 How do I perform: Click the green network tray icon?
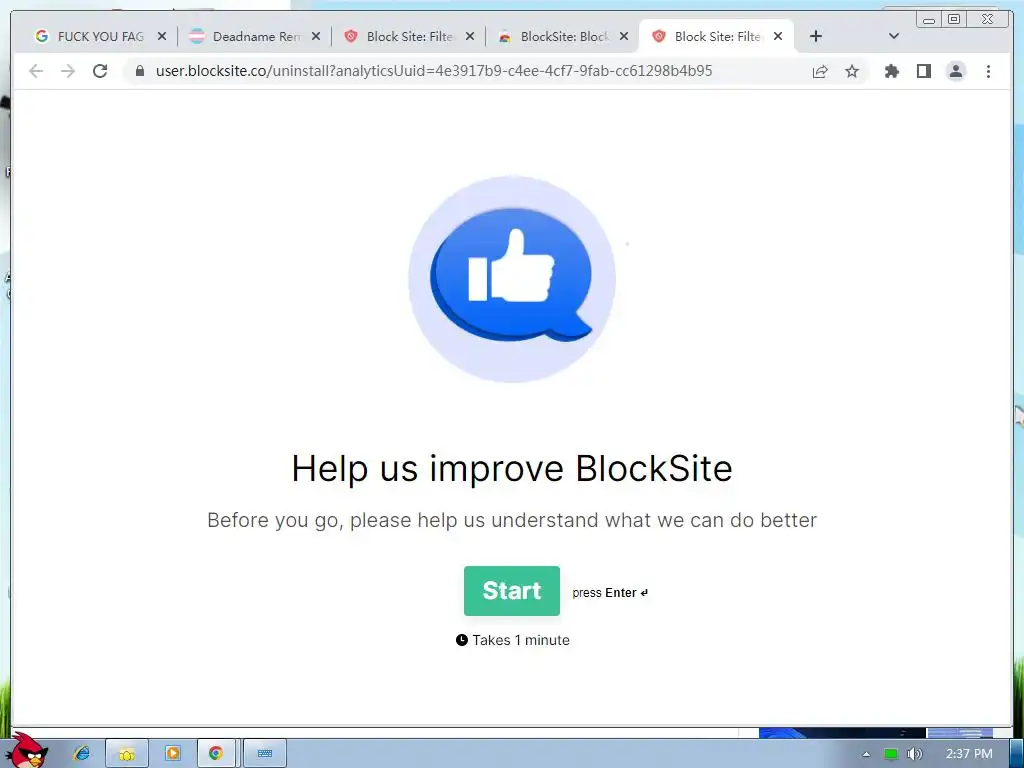[x=891, y=754]
